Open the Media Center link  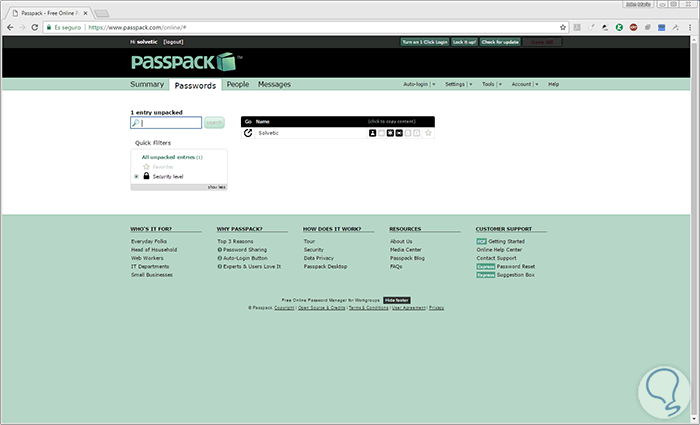(405, 250)
